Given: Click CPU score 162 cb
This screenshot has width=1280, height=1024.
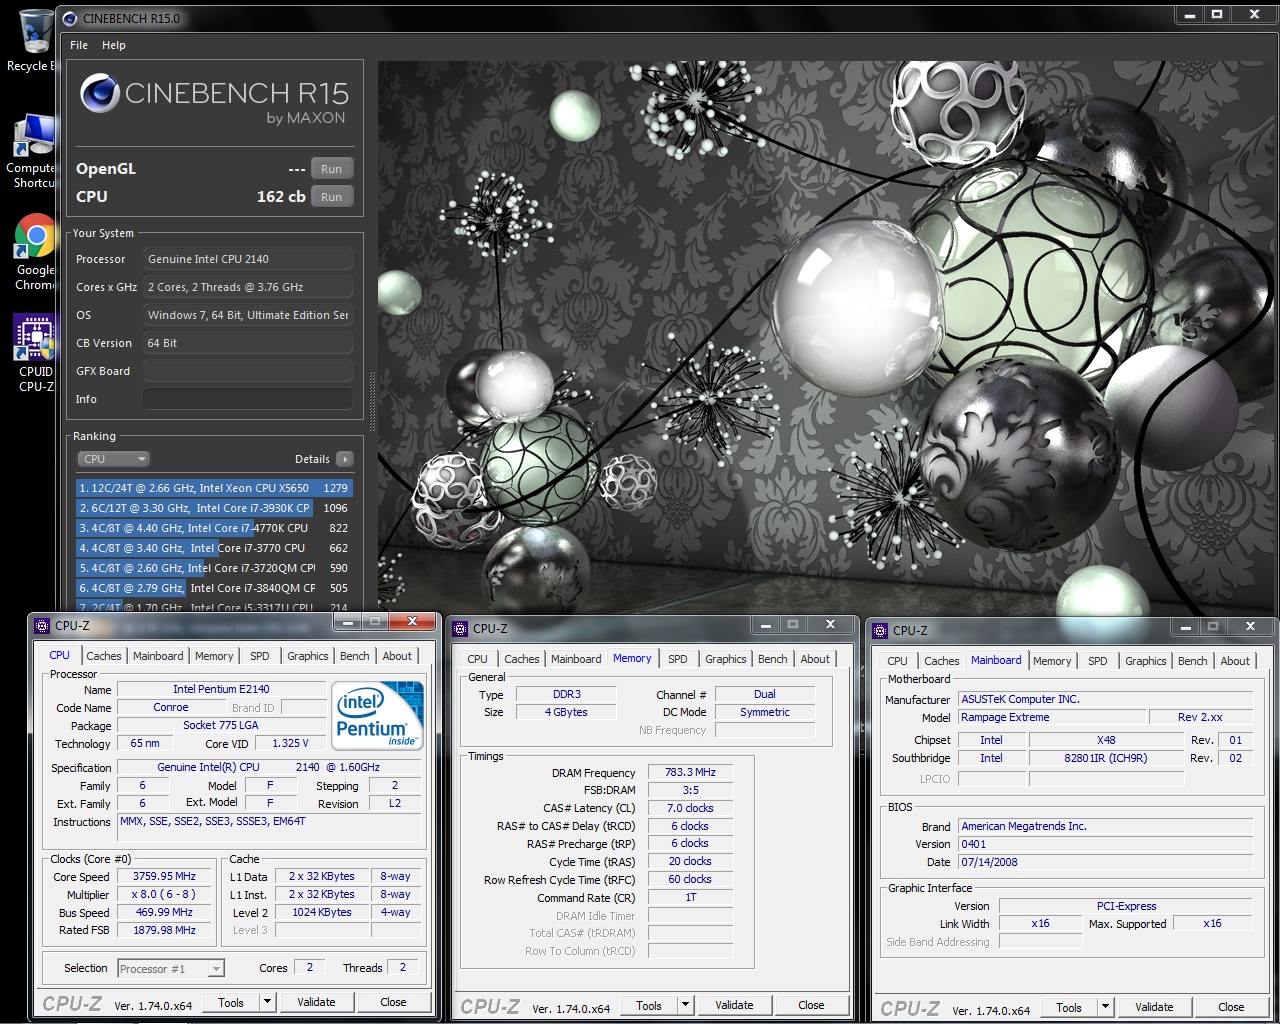Looking at the screenshot, I should (281, 197).
